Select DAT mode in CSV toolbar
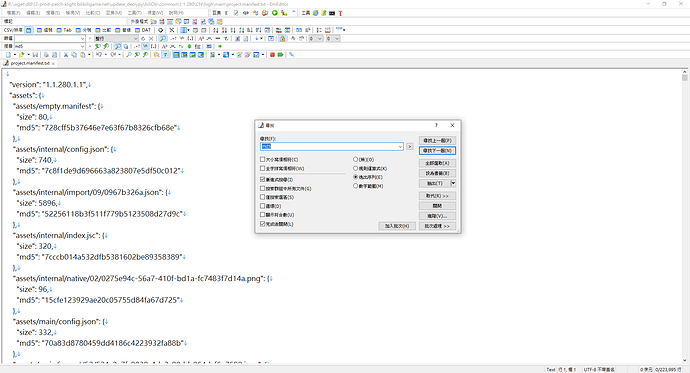The width and height of the screenshot is (690, 373). click(x=143, y=30)
